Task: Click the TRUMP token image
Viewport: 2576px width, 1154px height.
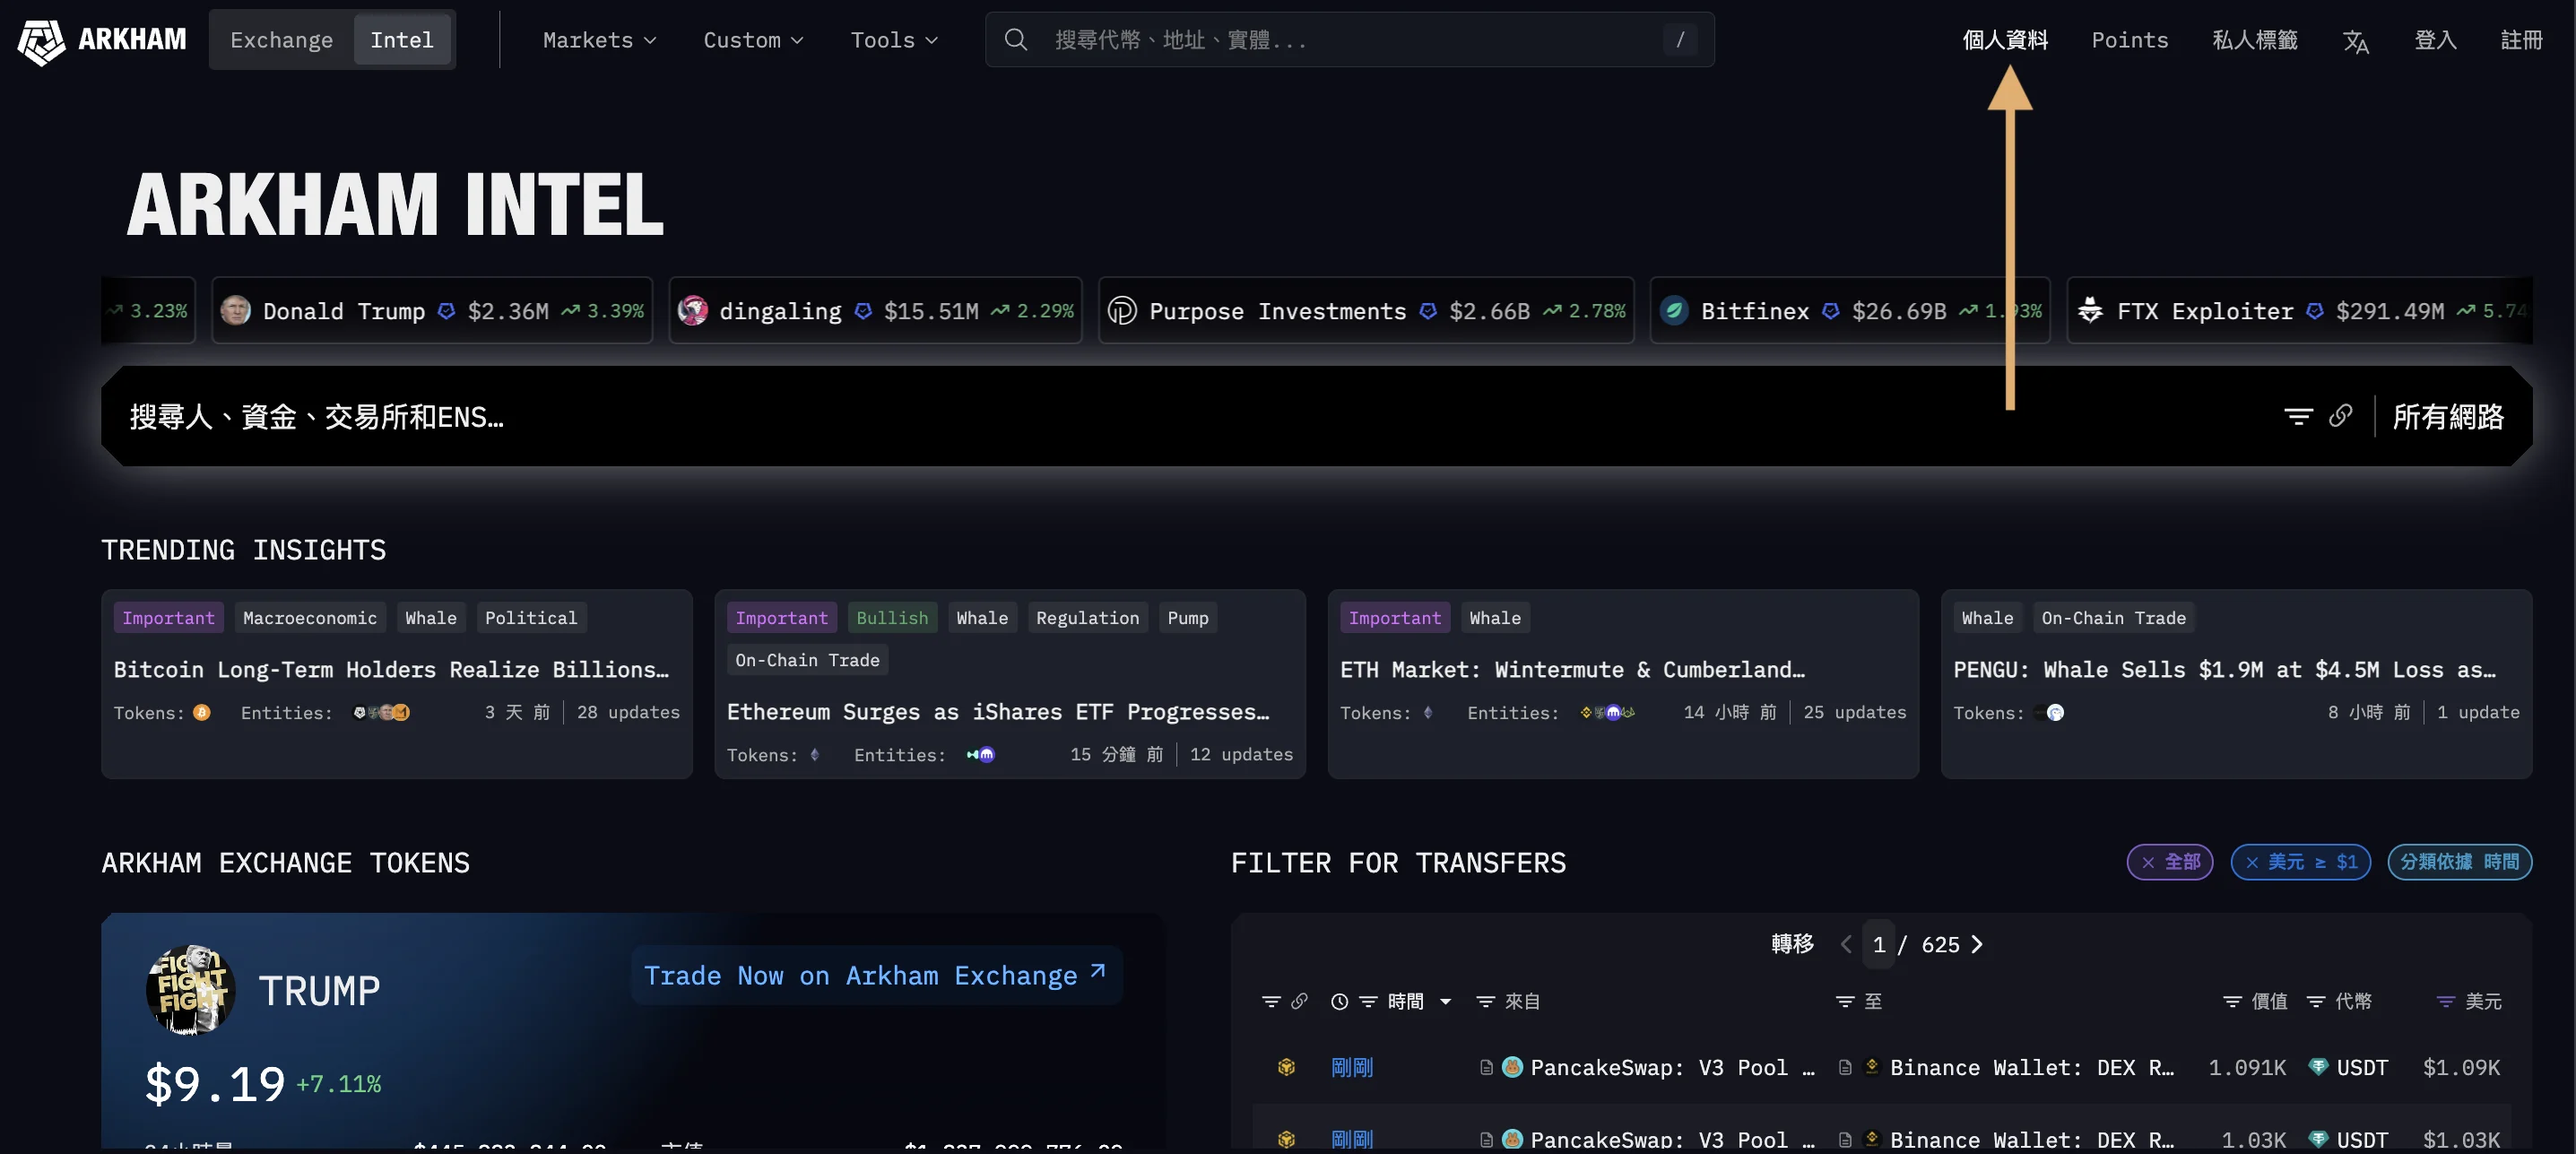Action: [190, 990]
